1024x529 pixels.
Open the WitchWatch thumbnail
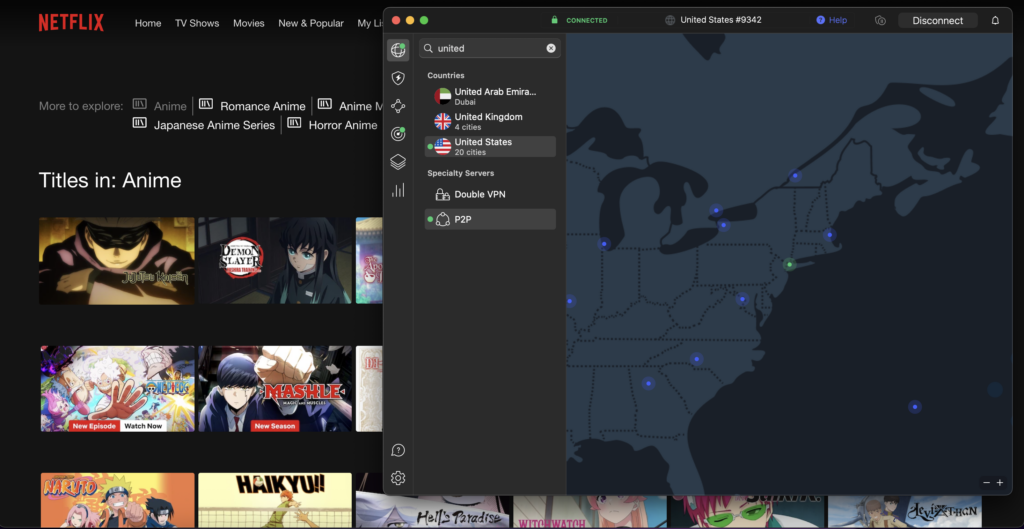coord(590,511)
